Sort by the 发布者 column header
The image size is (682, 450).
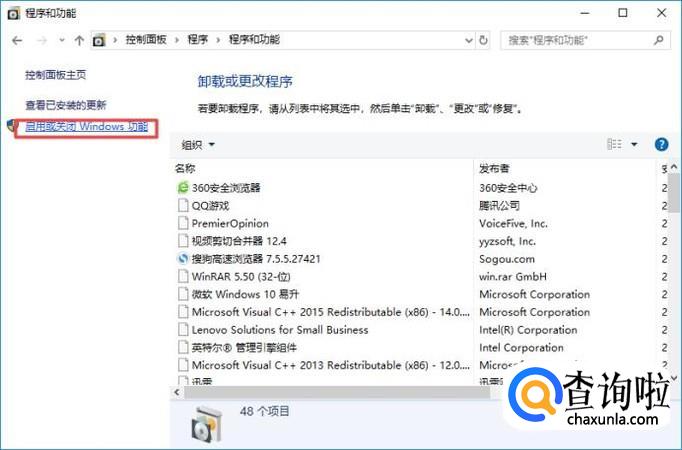[x=494, y=168]
